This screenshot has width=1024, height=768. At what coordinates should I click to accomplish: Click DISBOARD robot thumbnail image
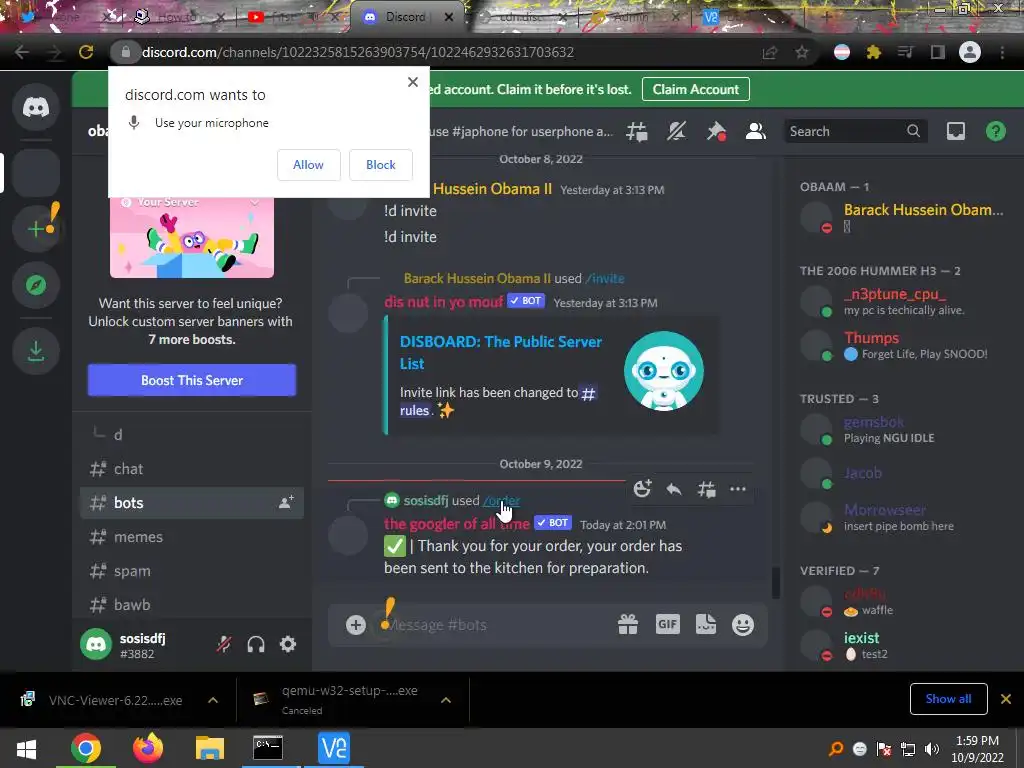click(x=664, y=371)
